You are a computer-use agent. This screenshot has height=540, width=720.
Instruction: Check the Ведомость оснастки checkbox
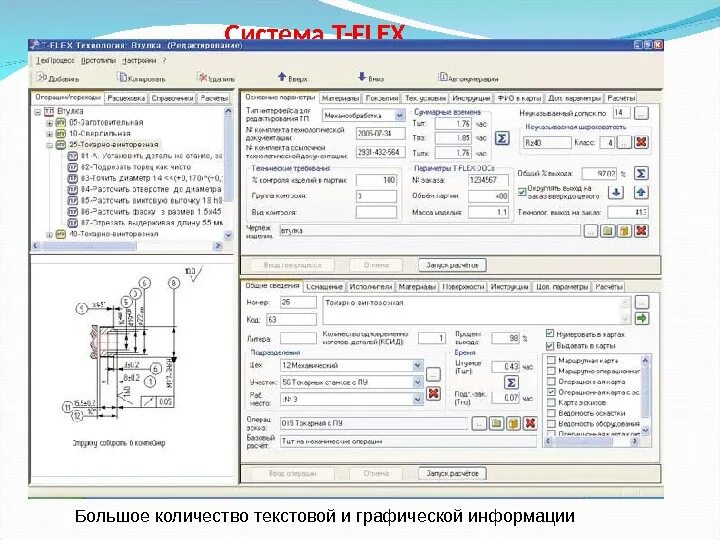pos(551,413)
